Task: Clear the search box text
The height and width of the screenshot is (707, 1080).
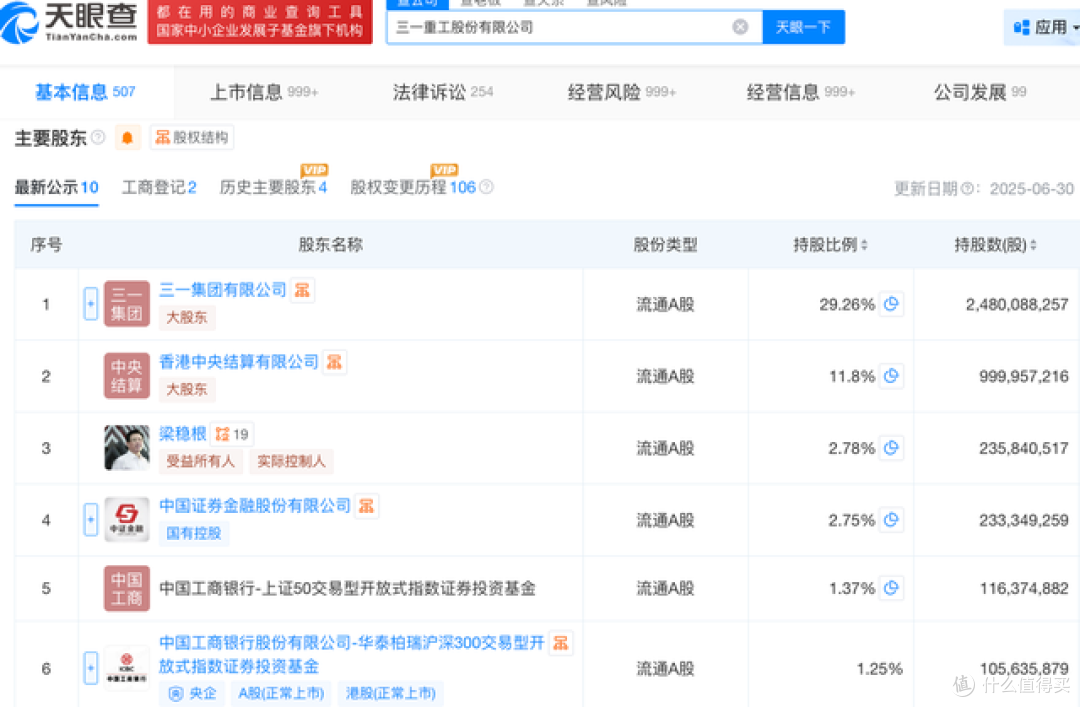Action: coord(740,27)
